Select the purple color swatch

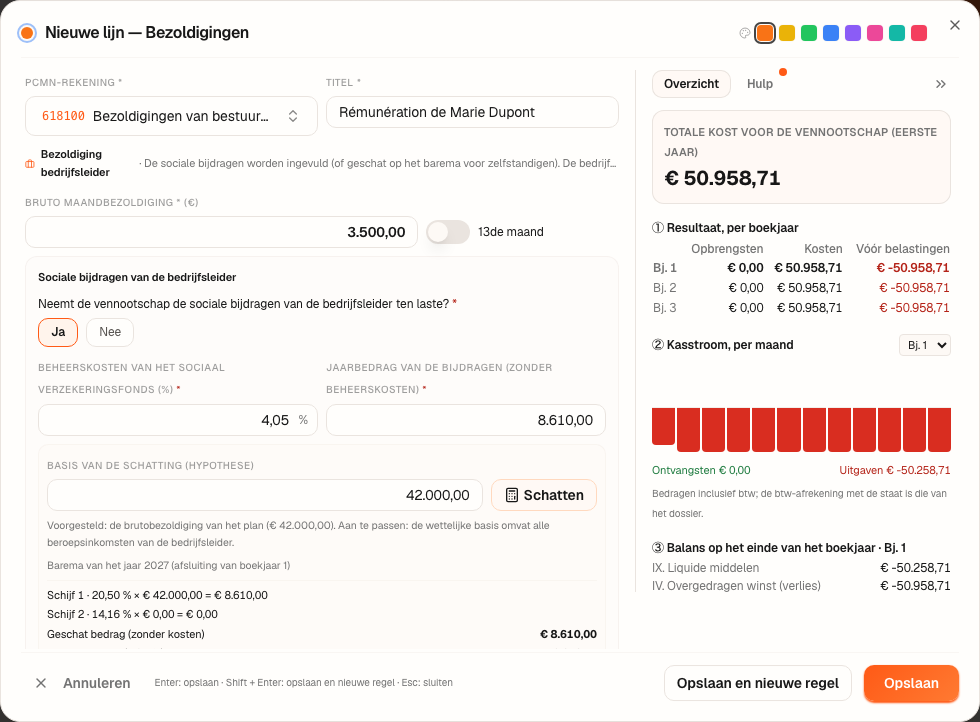pos(852,33)
